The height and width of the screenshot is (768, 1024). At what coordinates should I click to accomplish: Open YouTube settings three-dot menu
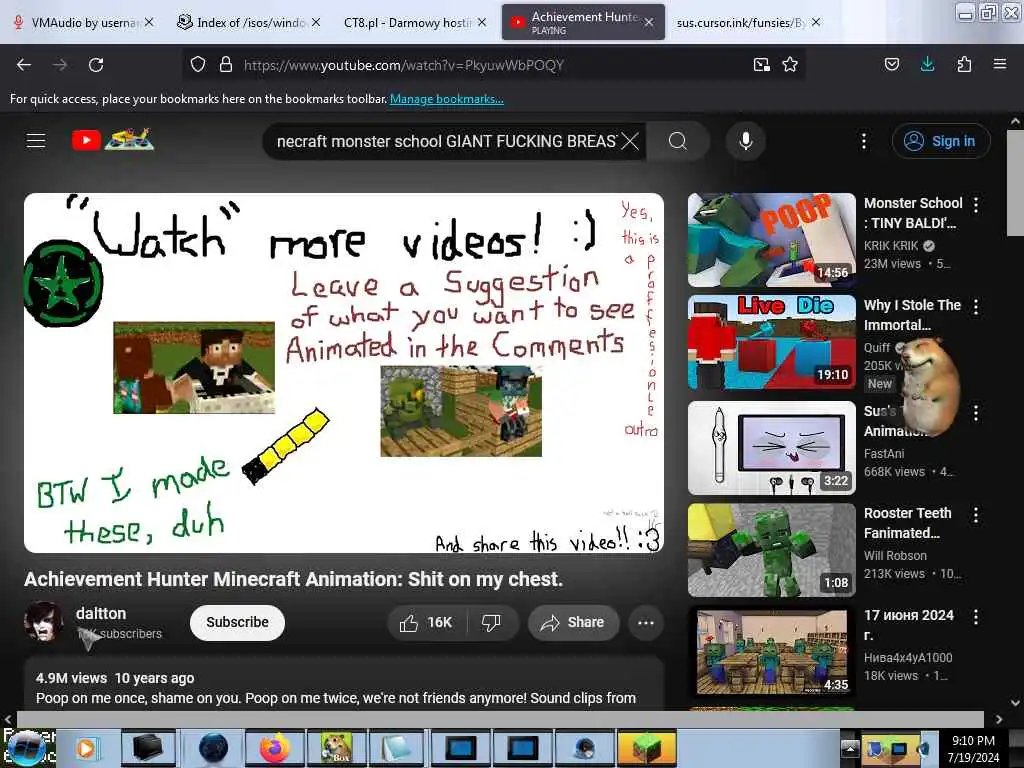pyautogui.click(x=864, y=141)
